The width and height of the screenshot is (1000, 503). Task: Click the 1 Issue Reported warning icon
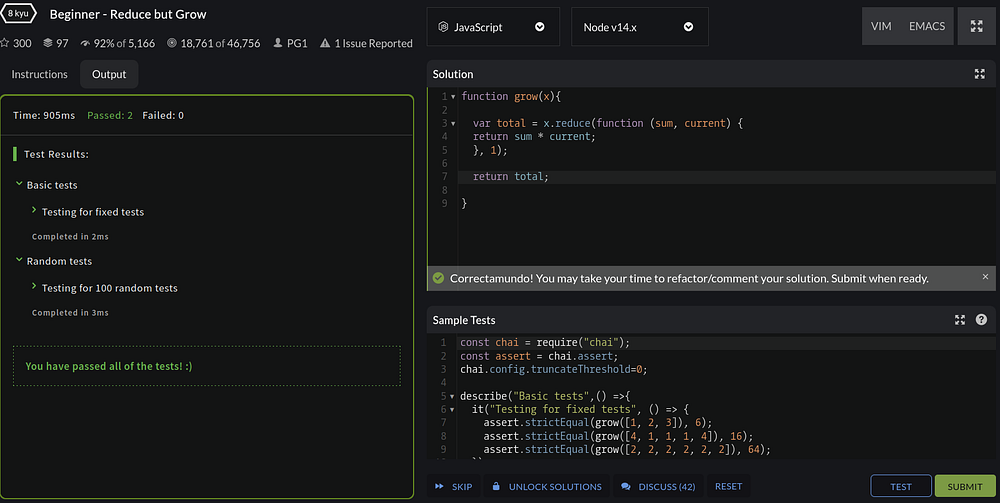[324, 44]
